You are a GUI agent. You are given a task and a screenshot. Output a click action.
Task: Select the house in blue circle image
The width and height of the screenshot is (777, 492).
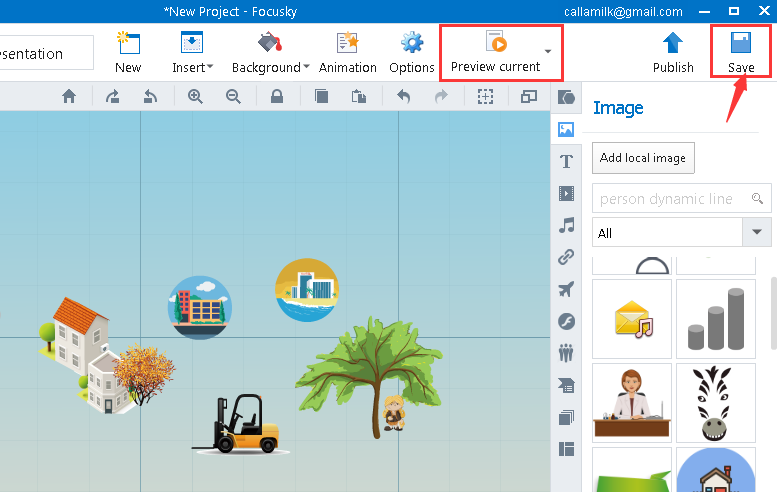(716, 470)
